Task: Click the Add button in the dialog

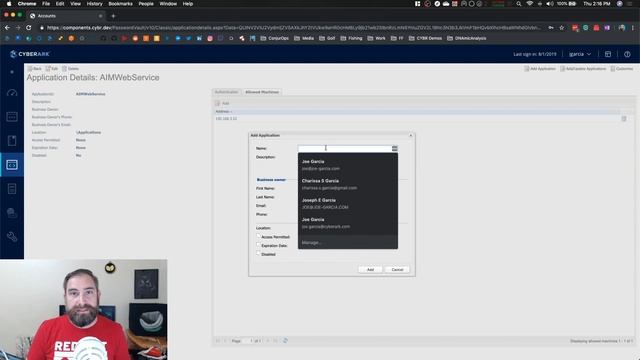Action: tap(370, 269)
